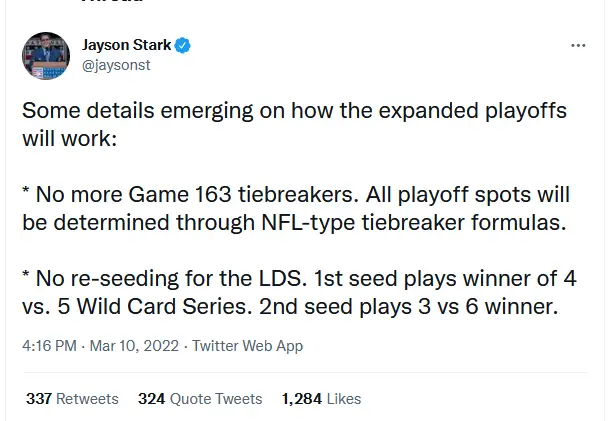Click the blue verified badge icon
Screen dimensions: 608x421
[x=183, y=45]
